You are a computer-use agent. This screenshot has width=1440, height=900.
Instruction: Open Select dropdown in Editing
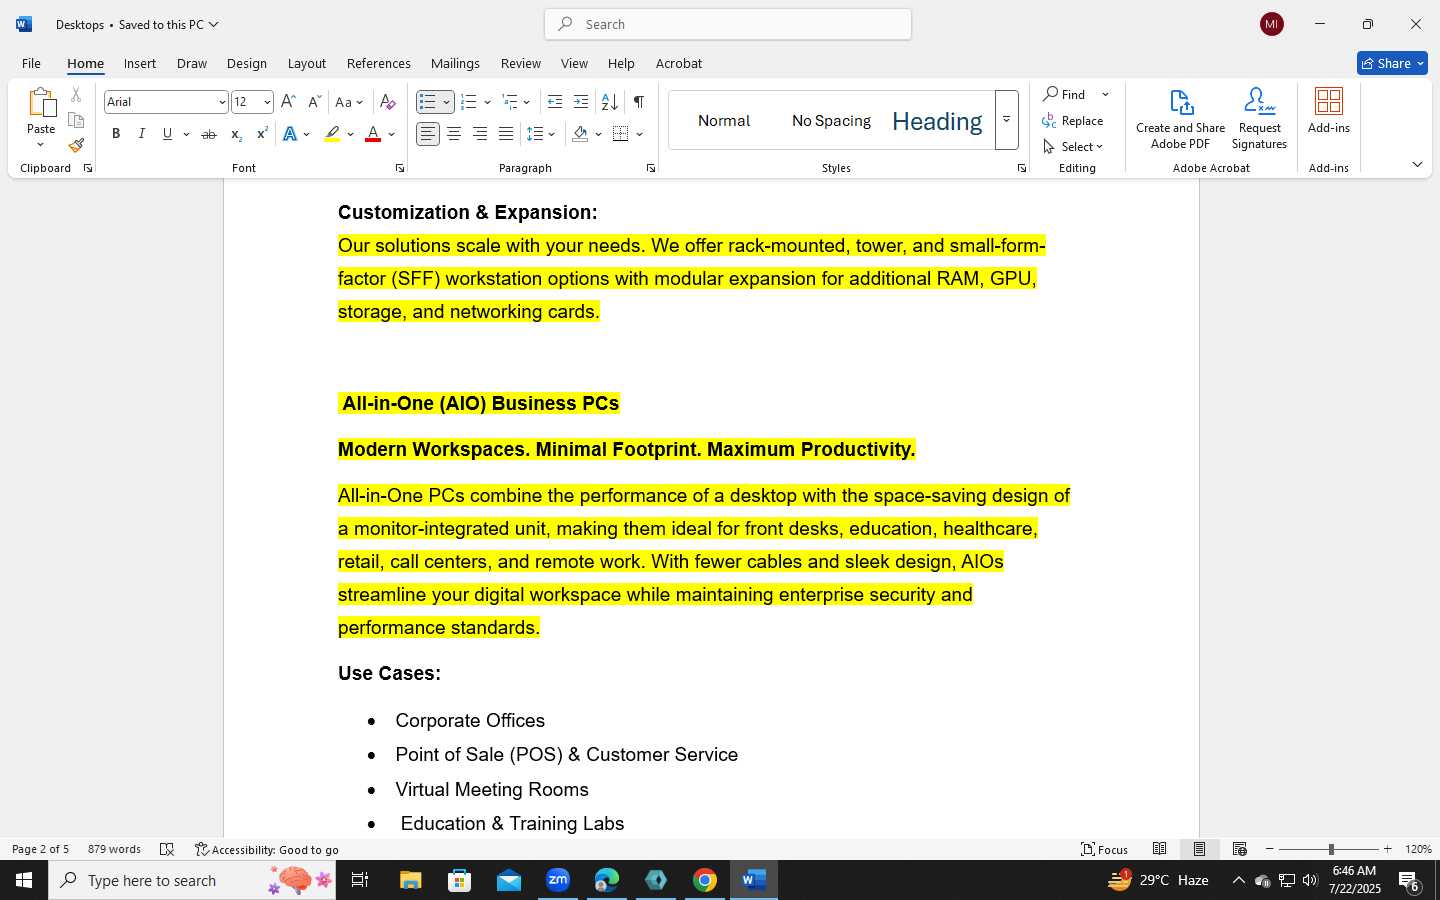click(1073, 147)
